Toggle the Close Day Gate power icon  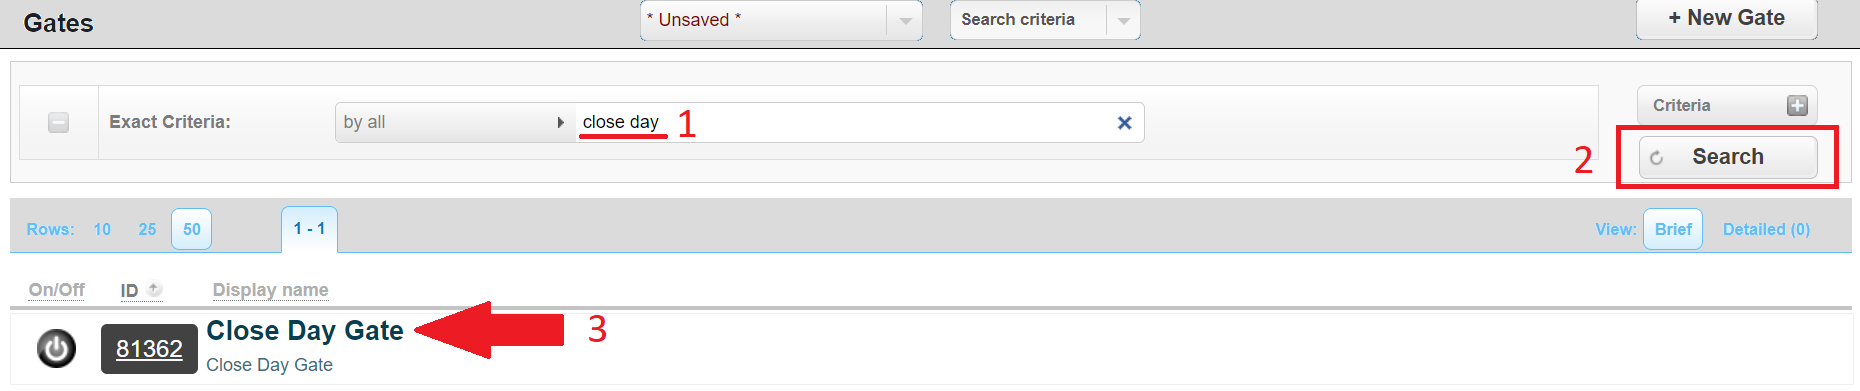tap(56, 348)
